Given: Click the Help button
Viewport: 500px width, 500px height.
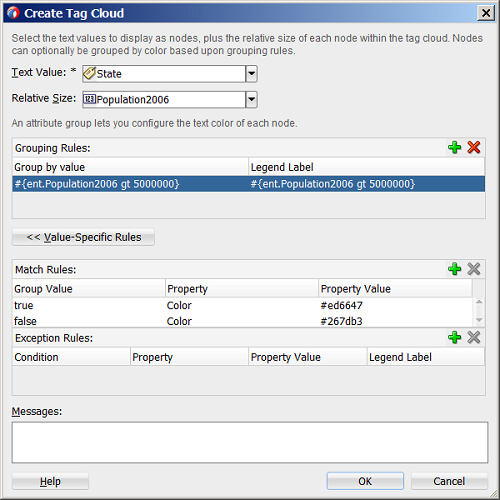Looking at the screenshot, I should (x=50, y=481).
